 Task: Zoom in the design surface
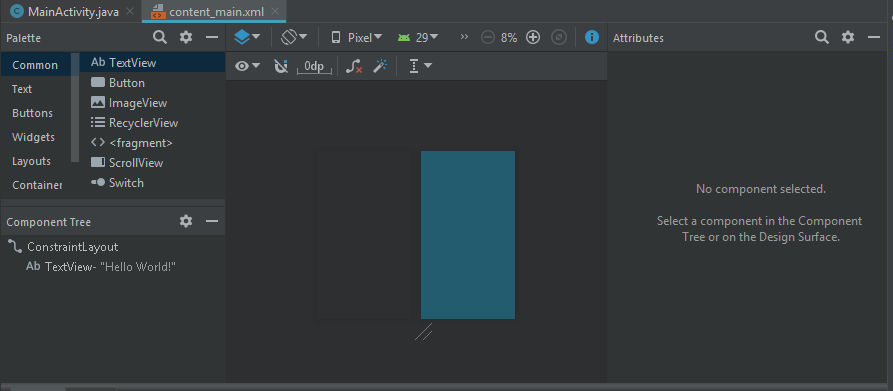[x=532, y=38]
